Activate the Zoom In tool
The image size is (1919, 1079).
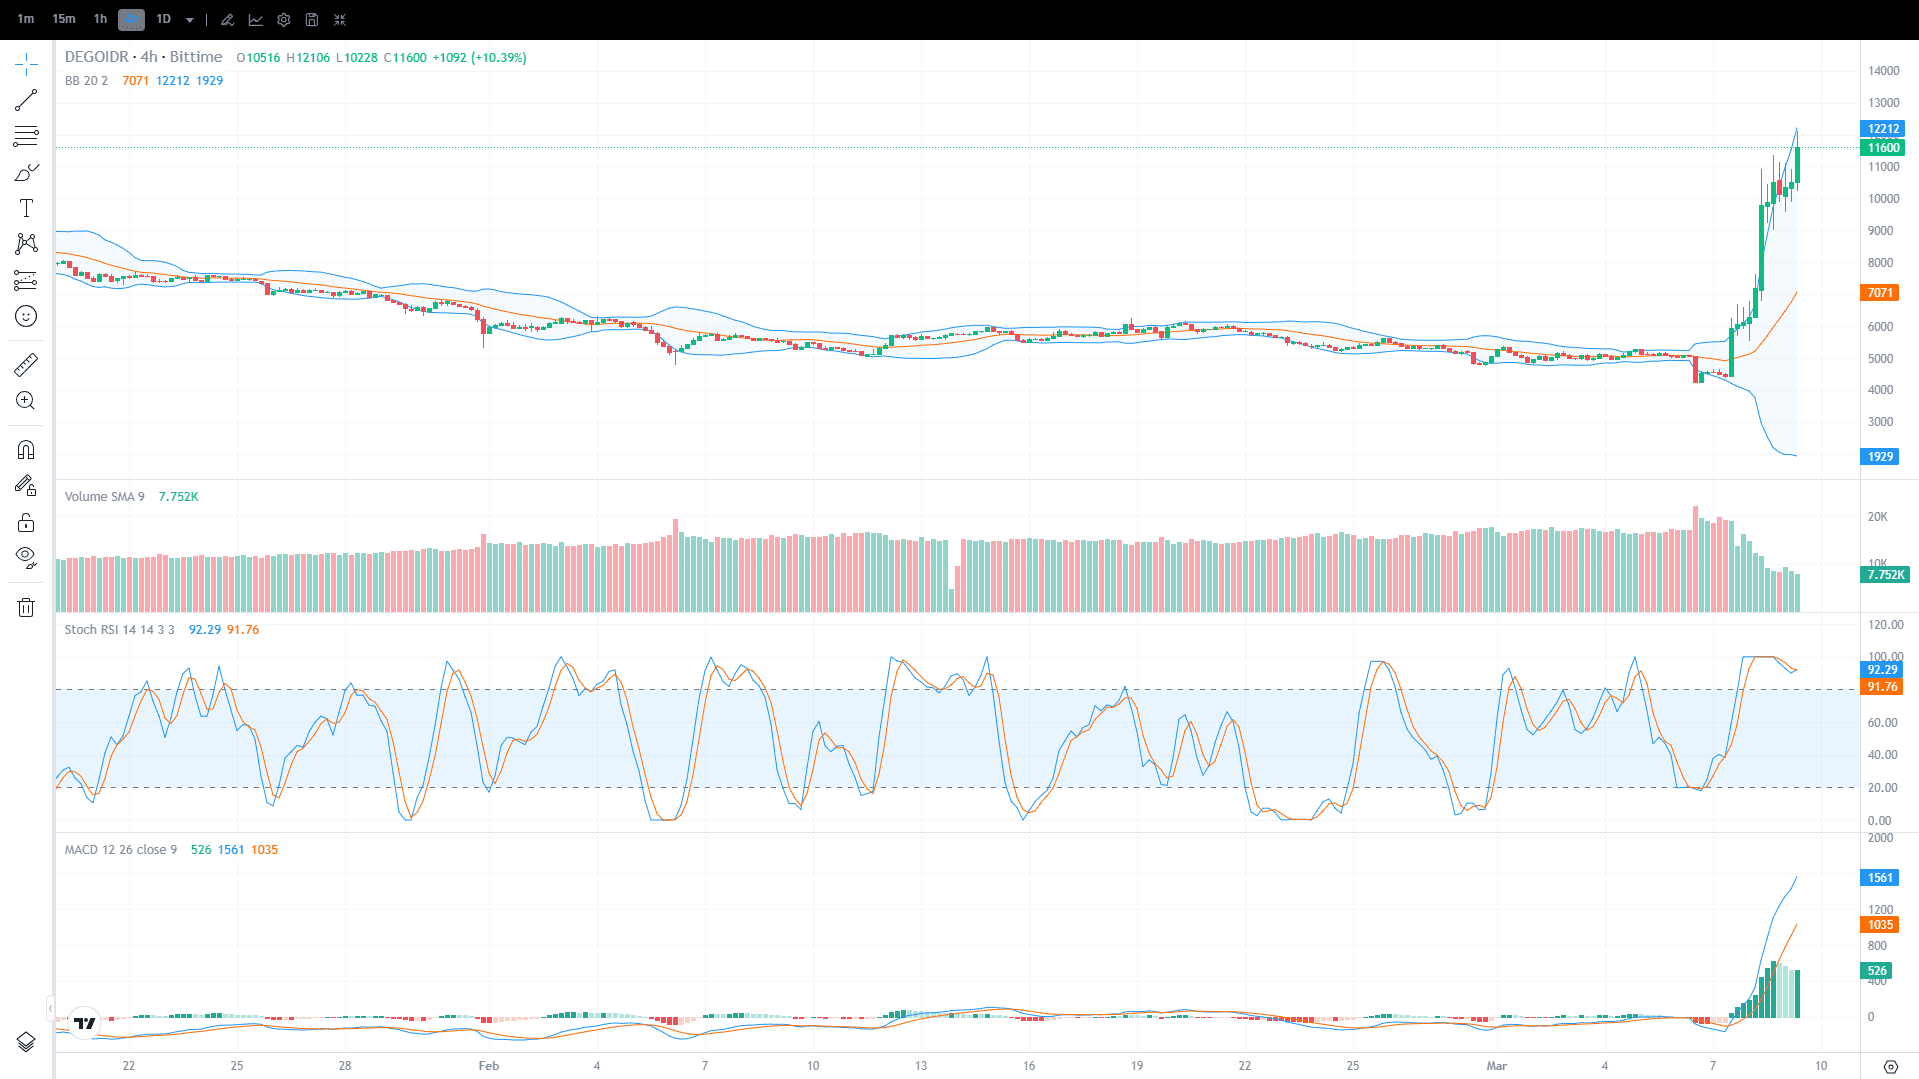pos(26,400)
